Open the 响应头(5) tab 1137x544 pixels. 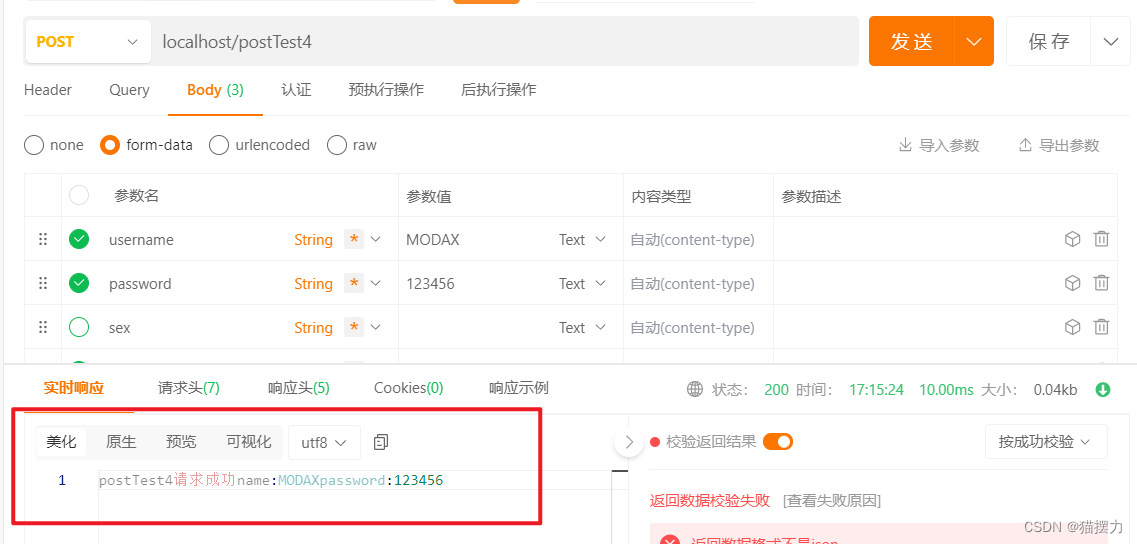(x=299, y=388)
